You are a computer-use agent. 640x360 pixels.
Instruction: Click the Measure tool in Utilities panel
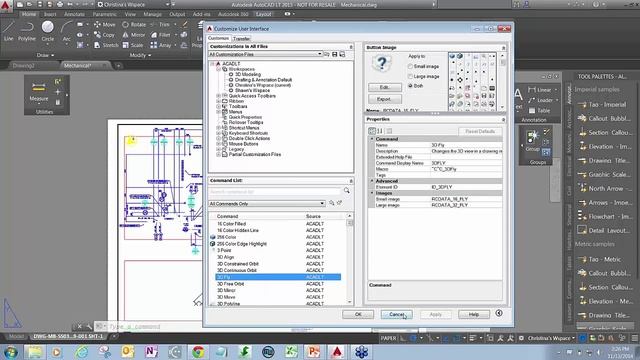click(x=39, y=92)
